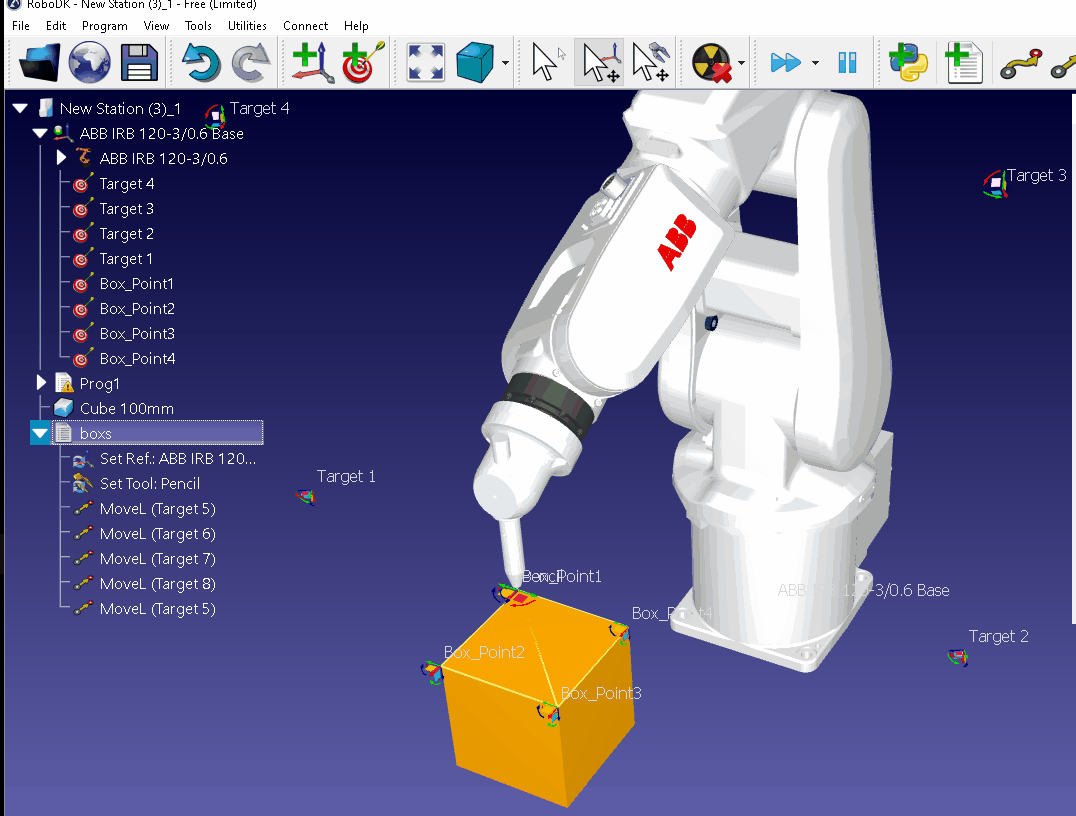
Task: Save the station with floppy disk icon
Action: 139,62
